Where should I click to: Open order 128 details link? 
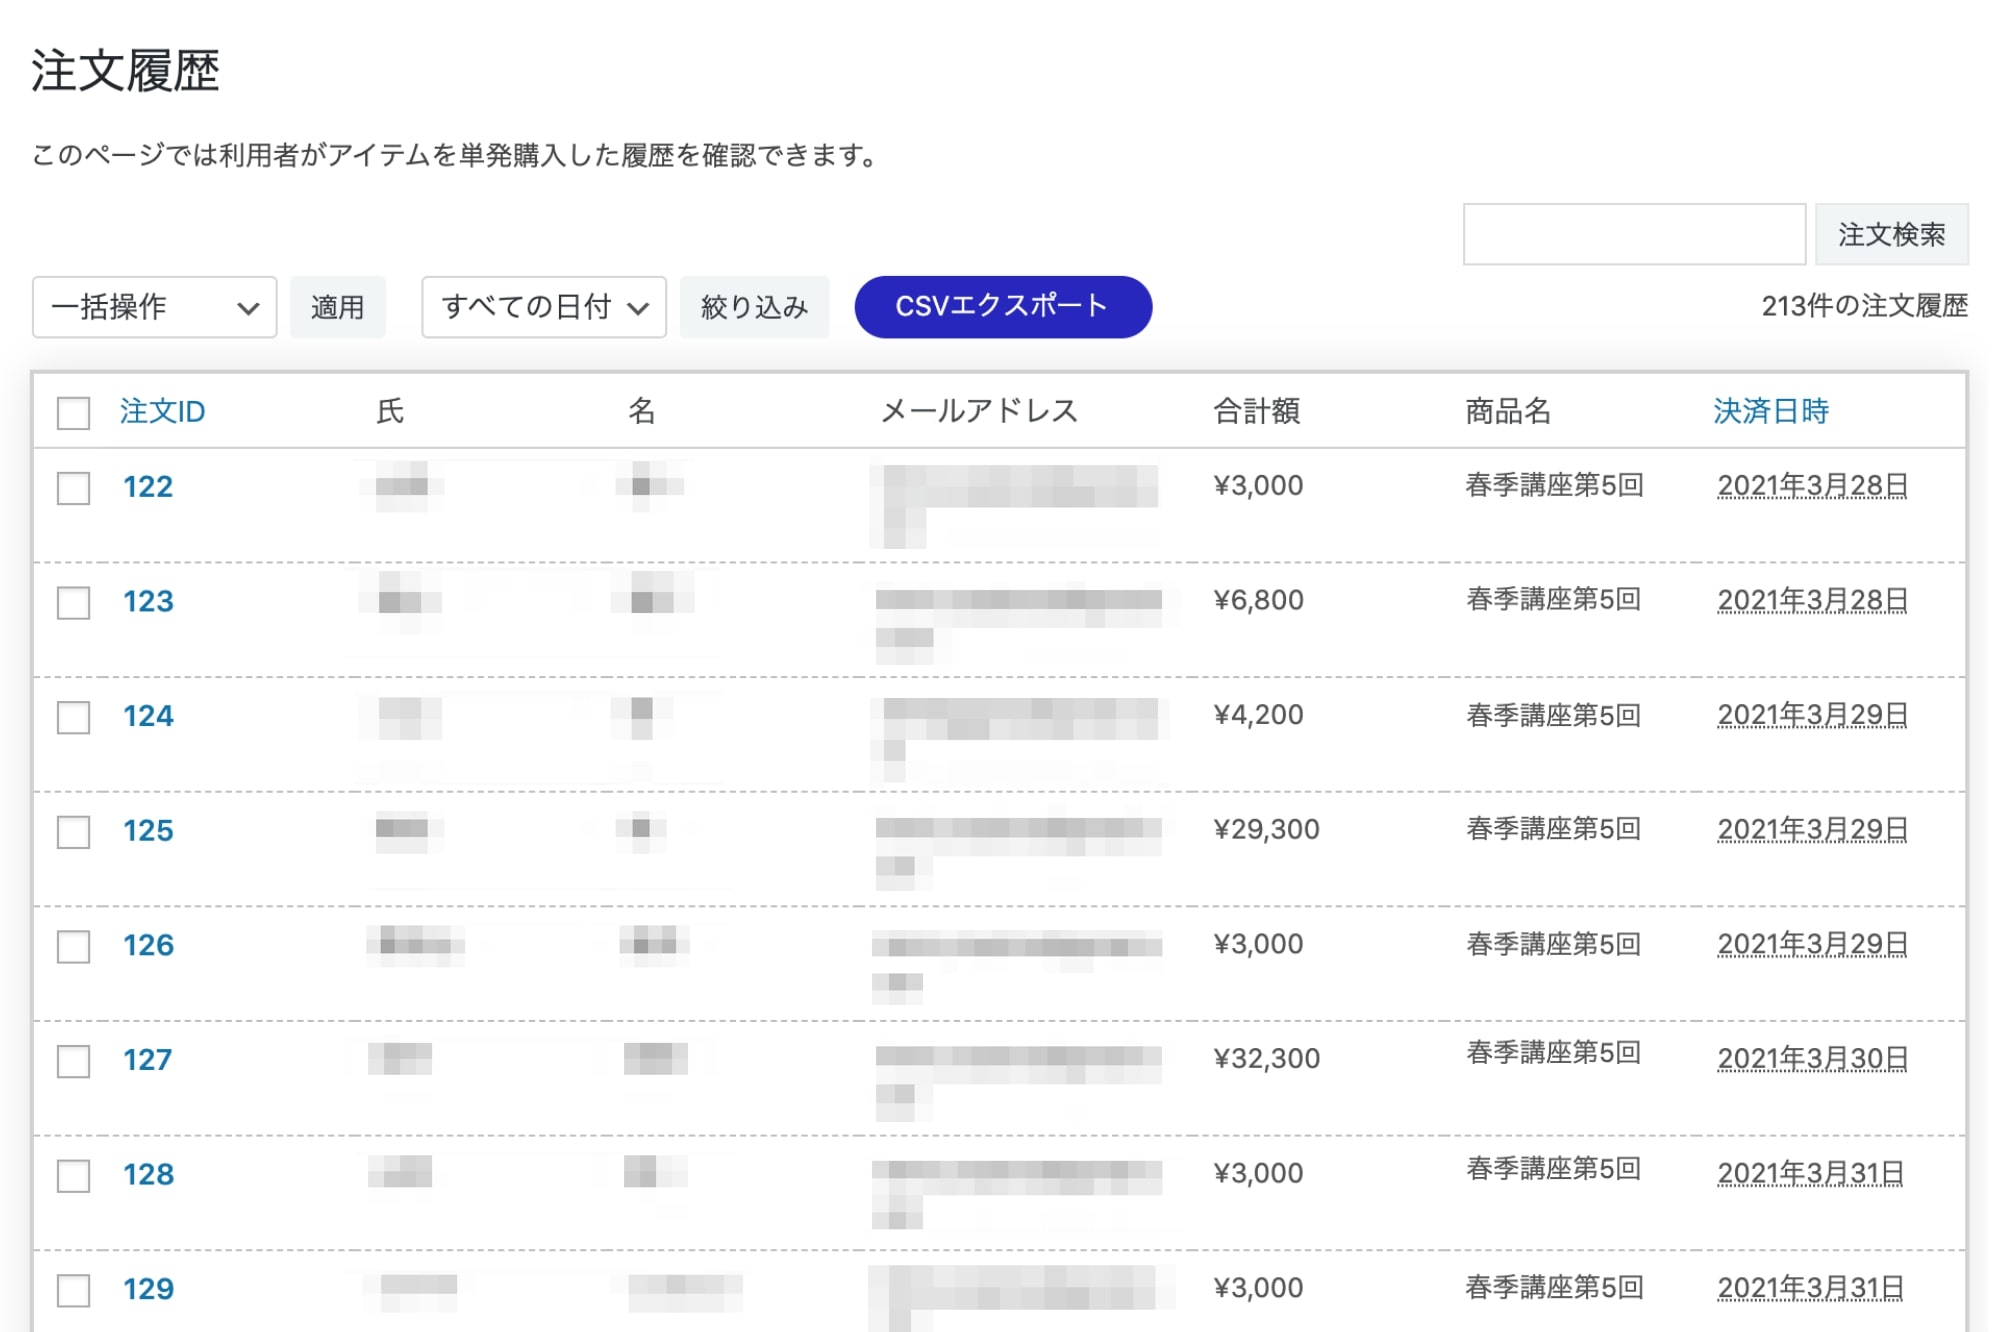click(x=148, y=1174)
